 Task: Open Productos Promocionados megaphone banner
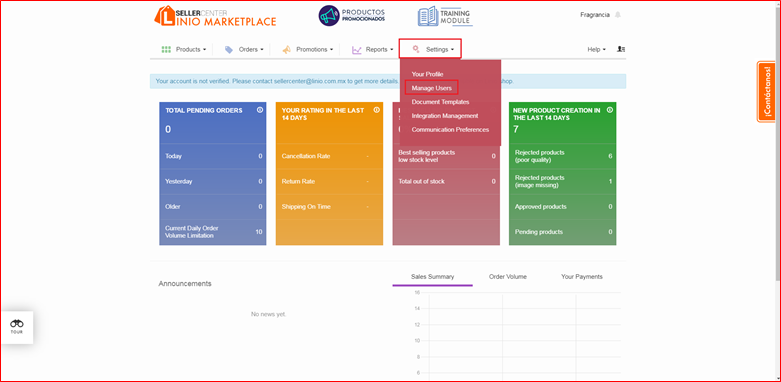point(352,15)
